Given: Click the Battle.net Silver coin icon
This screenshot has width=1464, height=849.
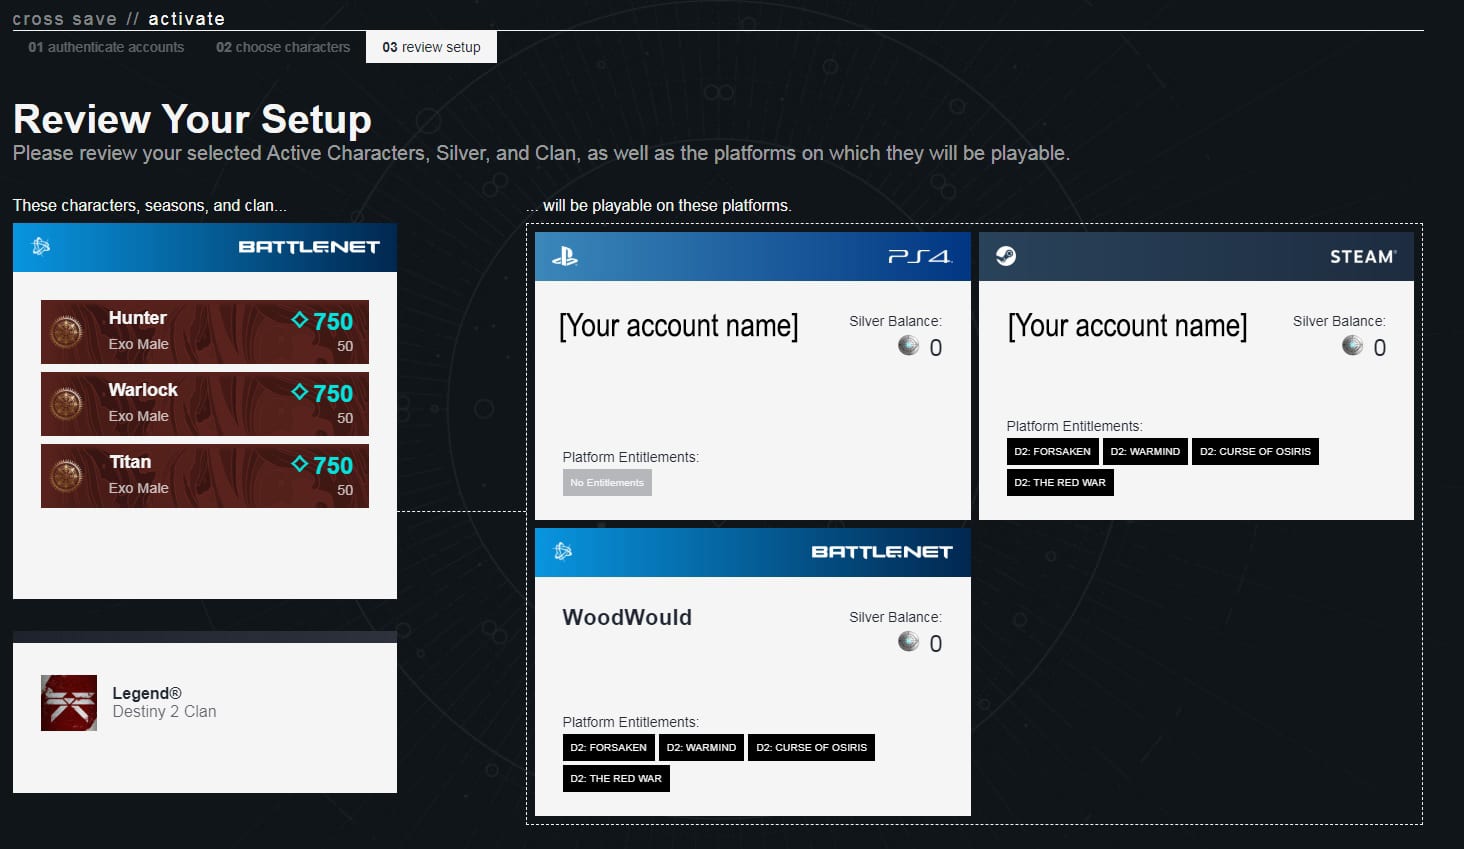Looking at the screenshot, I should pos(908,641).
